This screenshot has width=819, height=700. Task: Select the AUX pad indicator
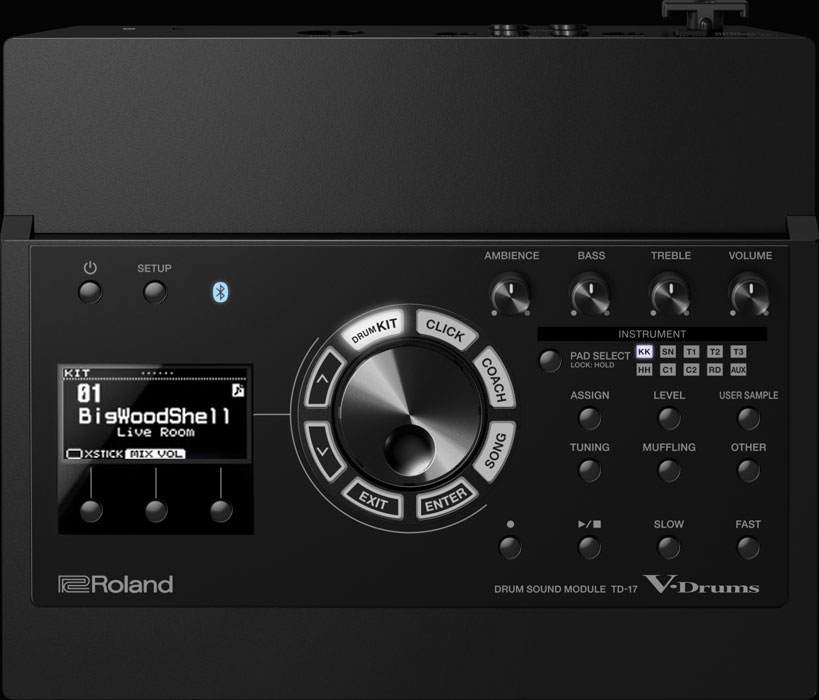pyautogui.click(x=738, y=369)
